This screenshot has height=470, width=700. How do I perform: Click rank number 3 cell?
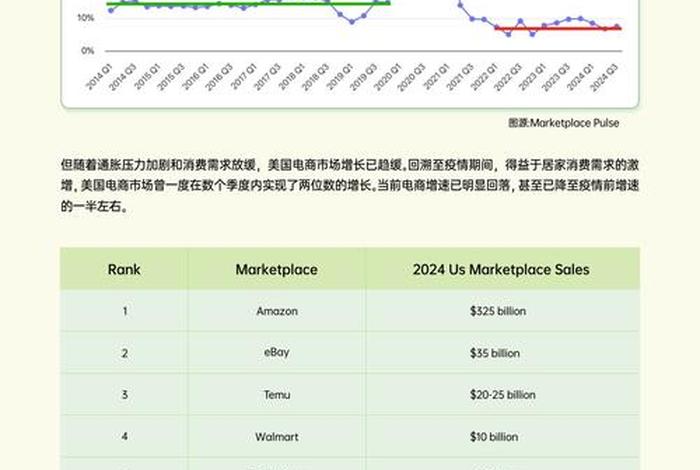[x=125, y=395]
